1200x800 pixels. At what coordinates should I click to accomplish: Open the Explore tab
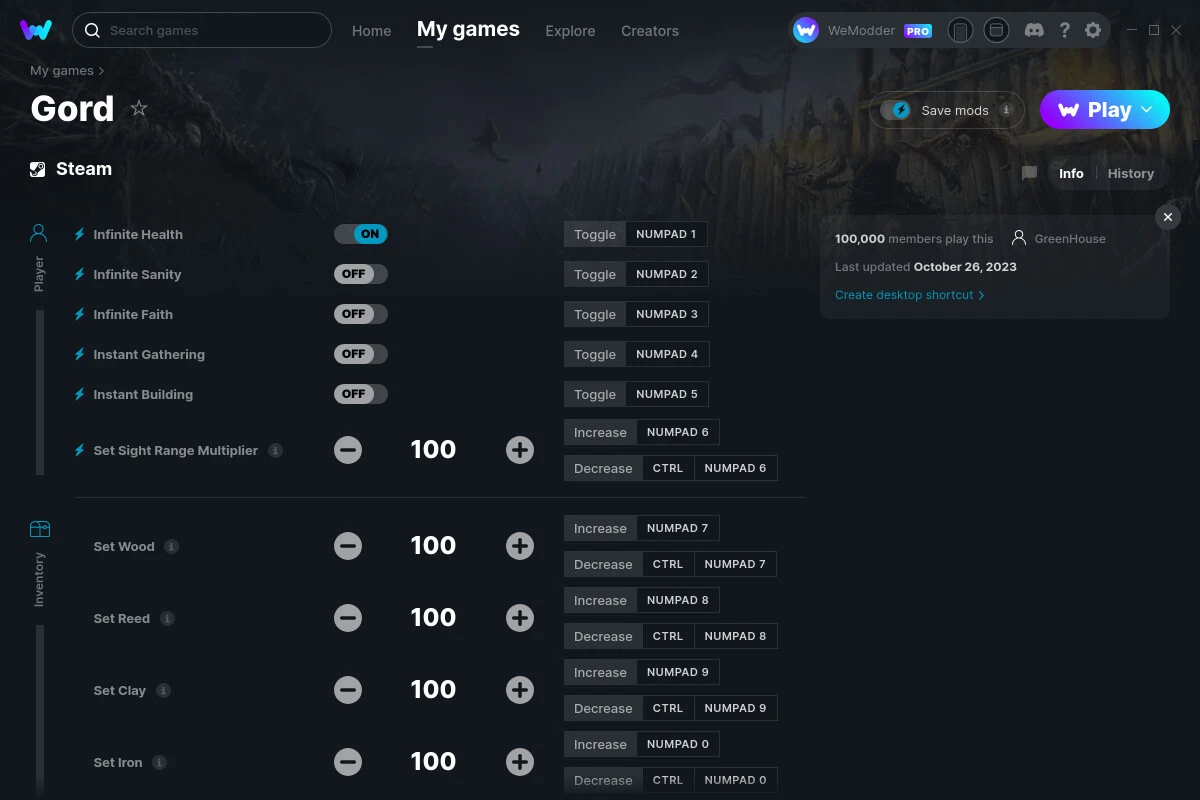tap(570, 31)
